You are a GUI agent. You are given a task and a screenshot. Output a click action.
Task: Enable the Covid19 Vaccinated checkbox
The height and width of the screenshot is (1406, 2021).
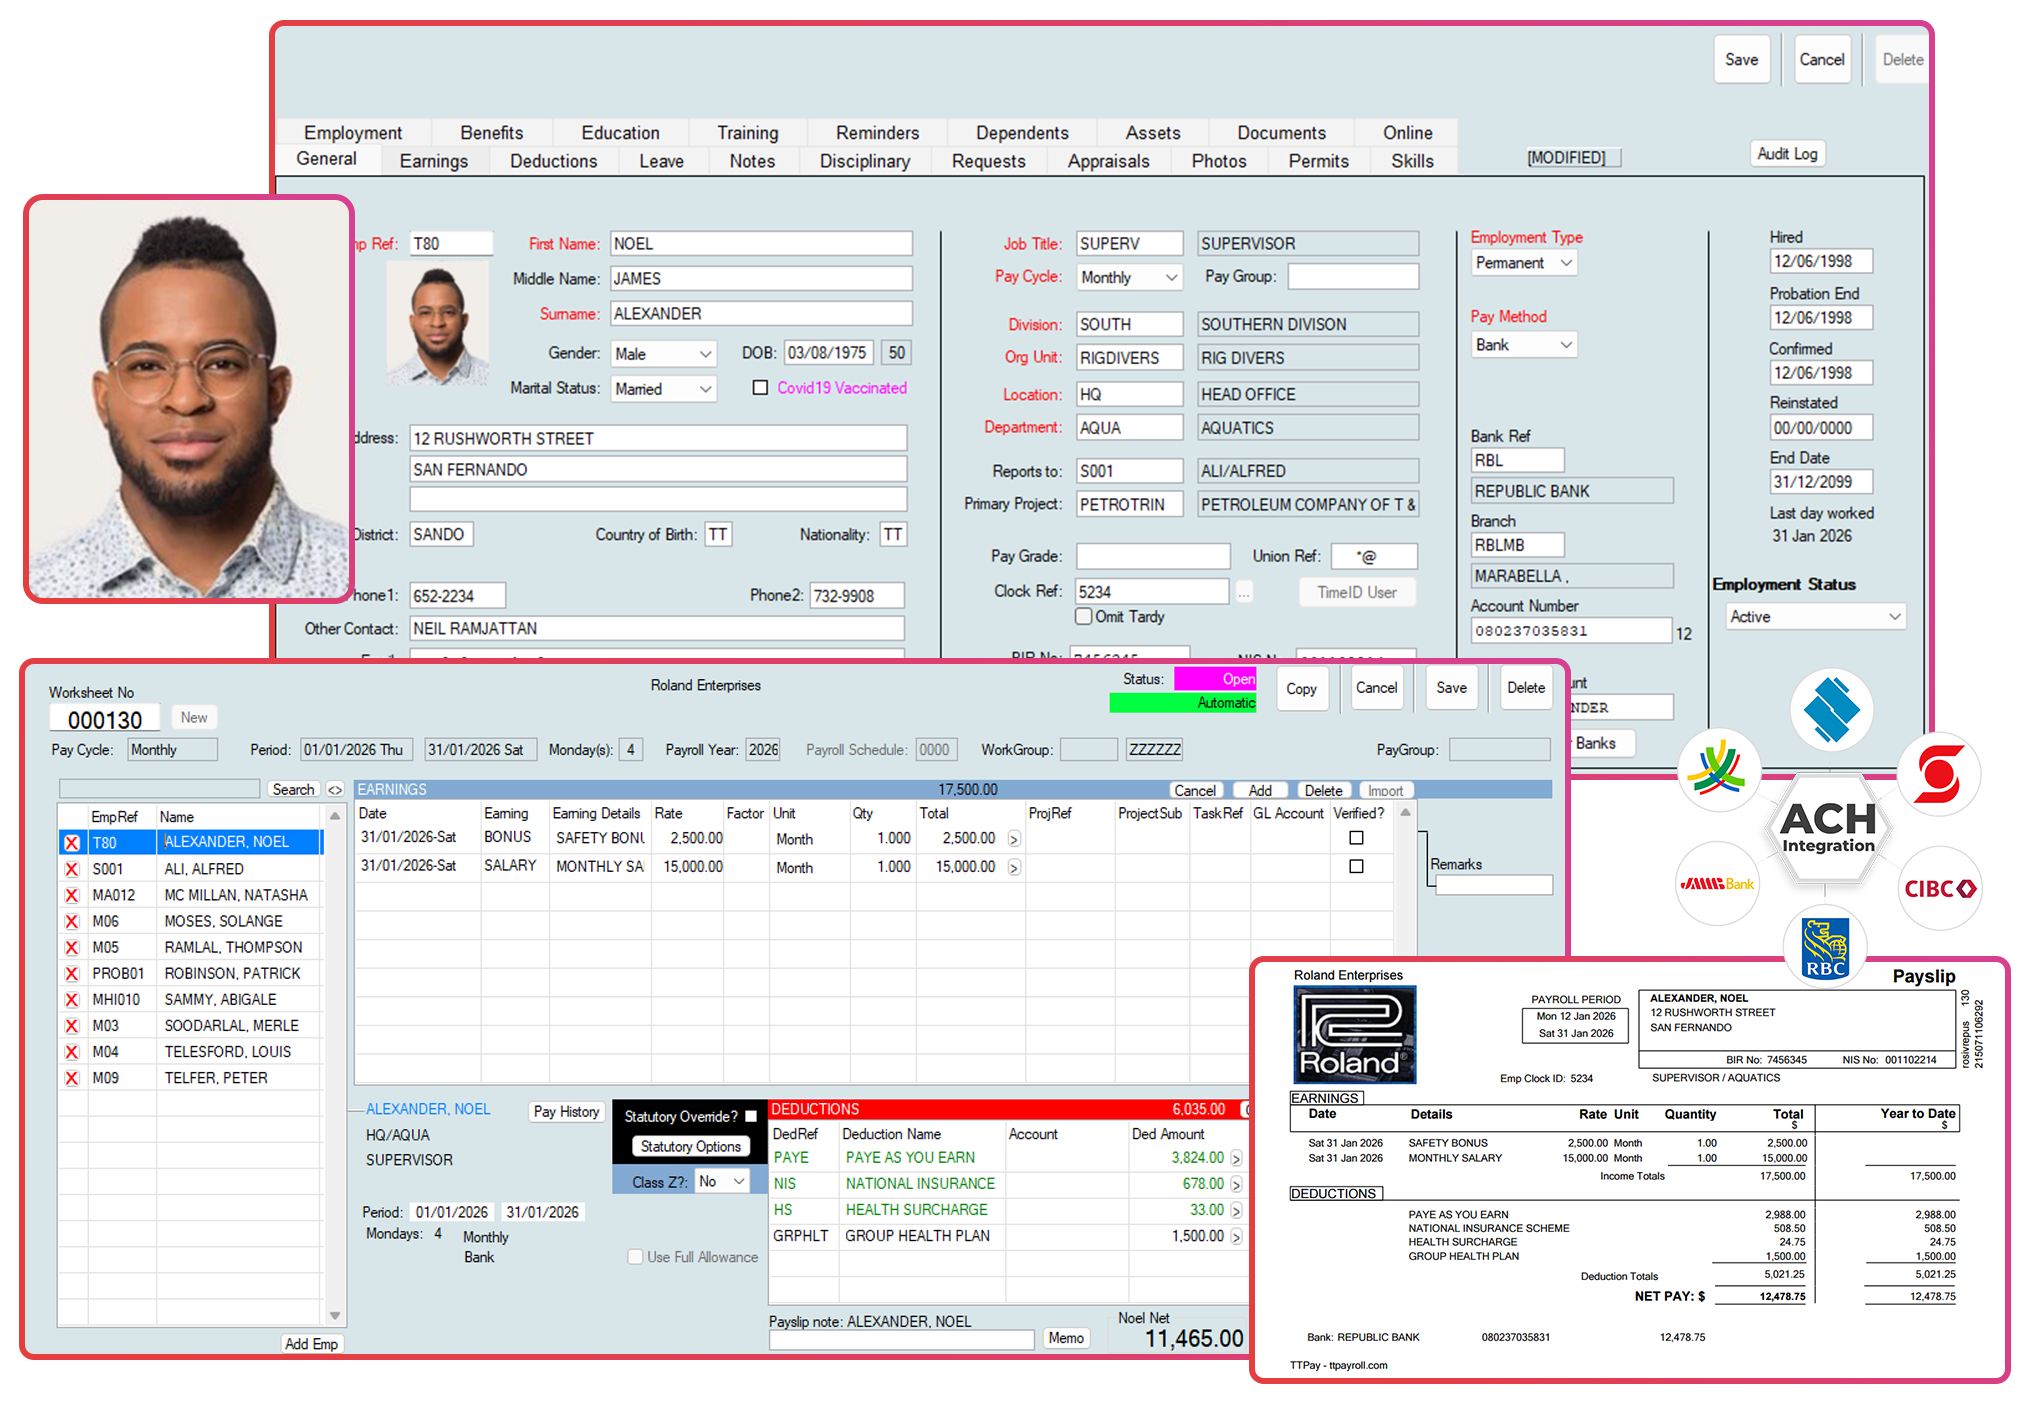click(x=761, y=387)
